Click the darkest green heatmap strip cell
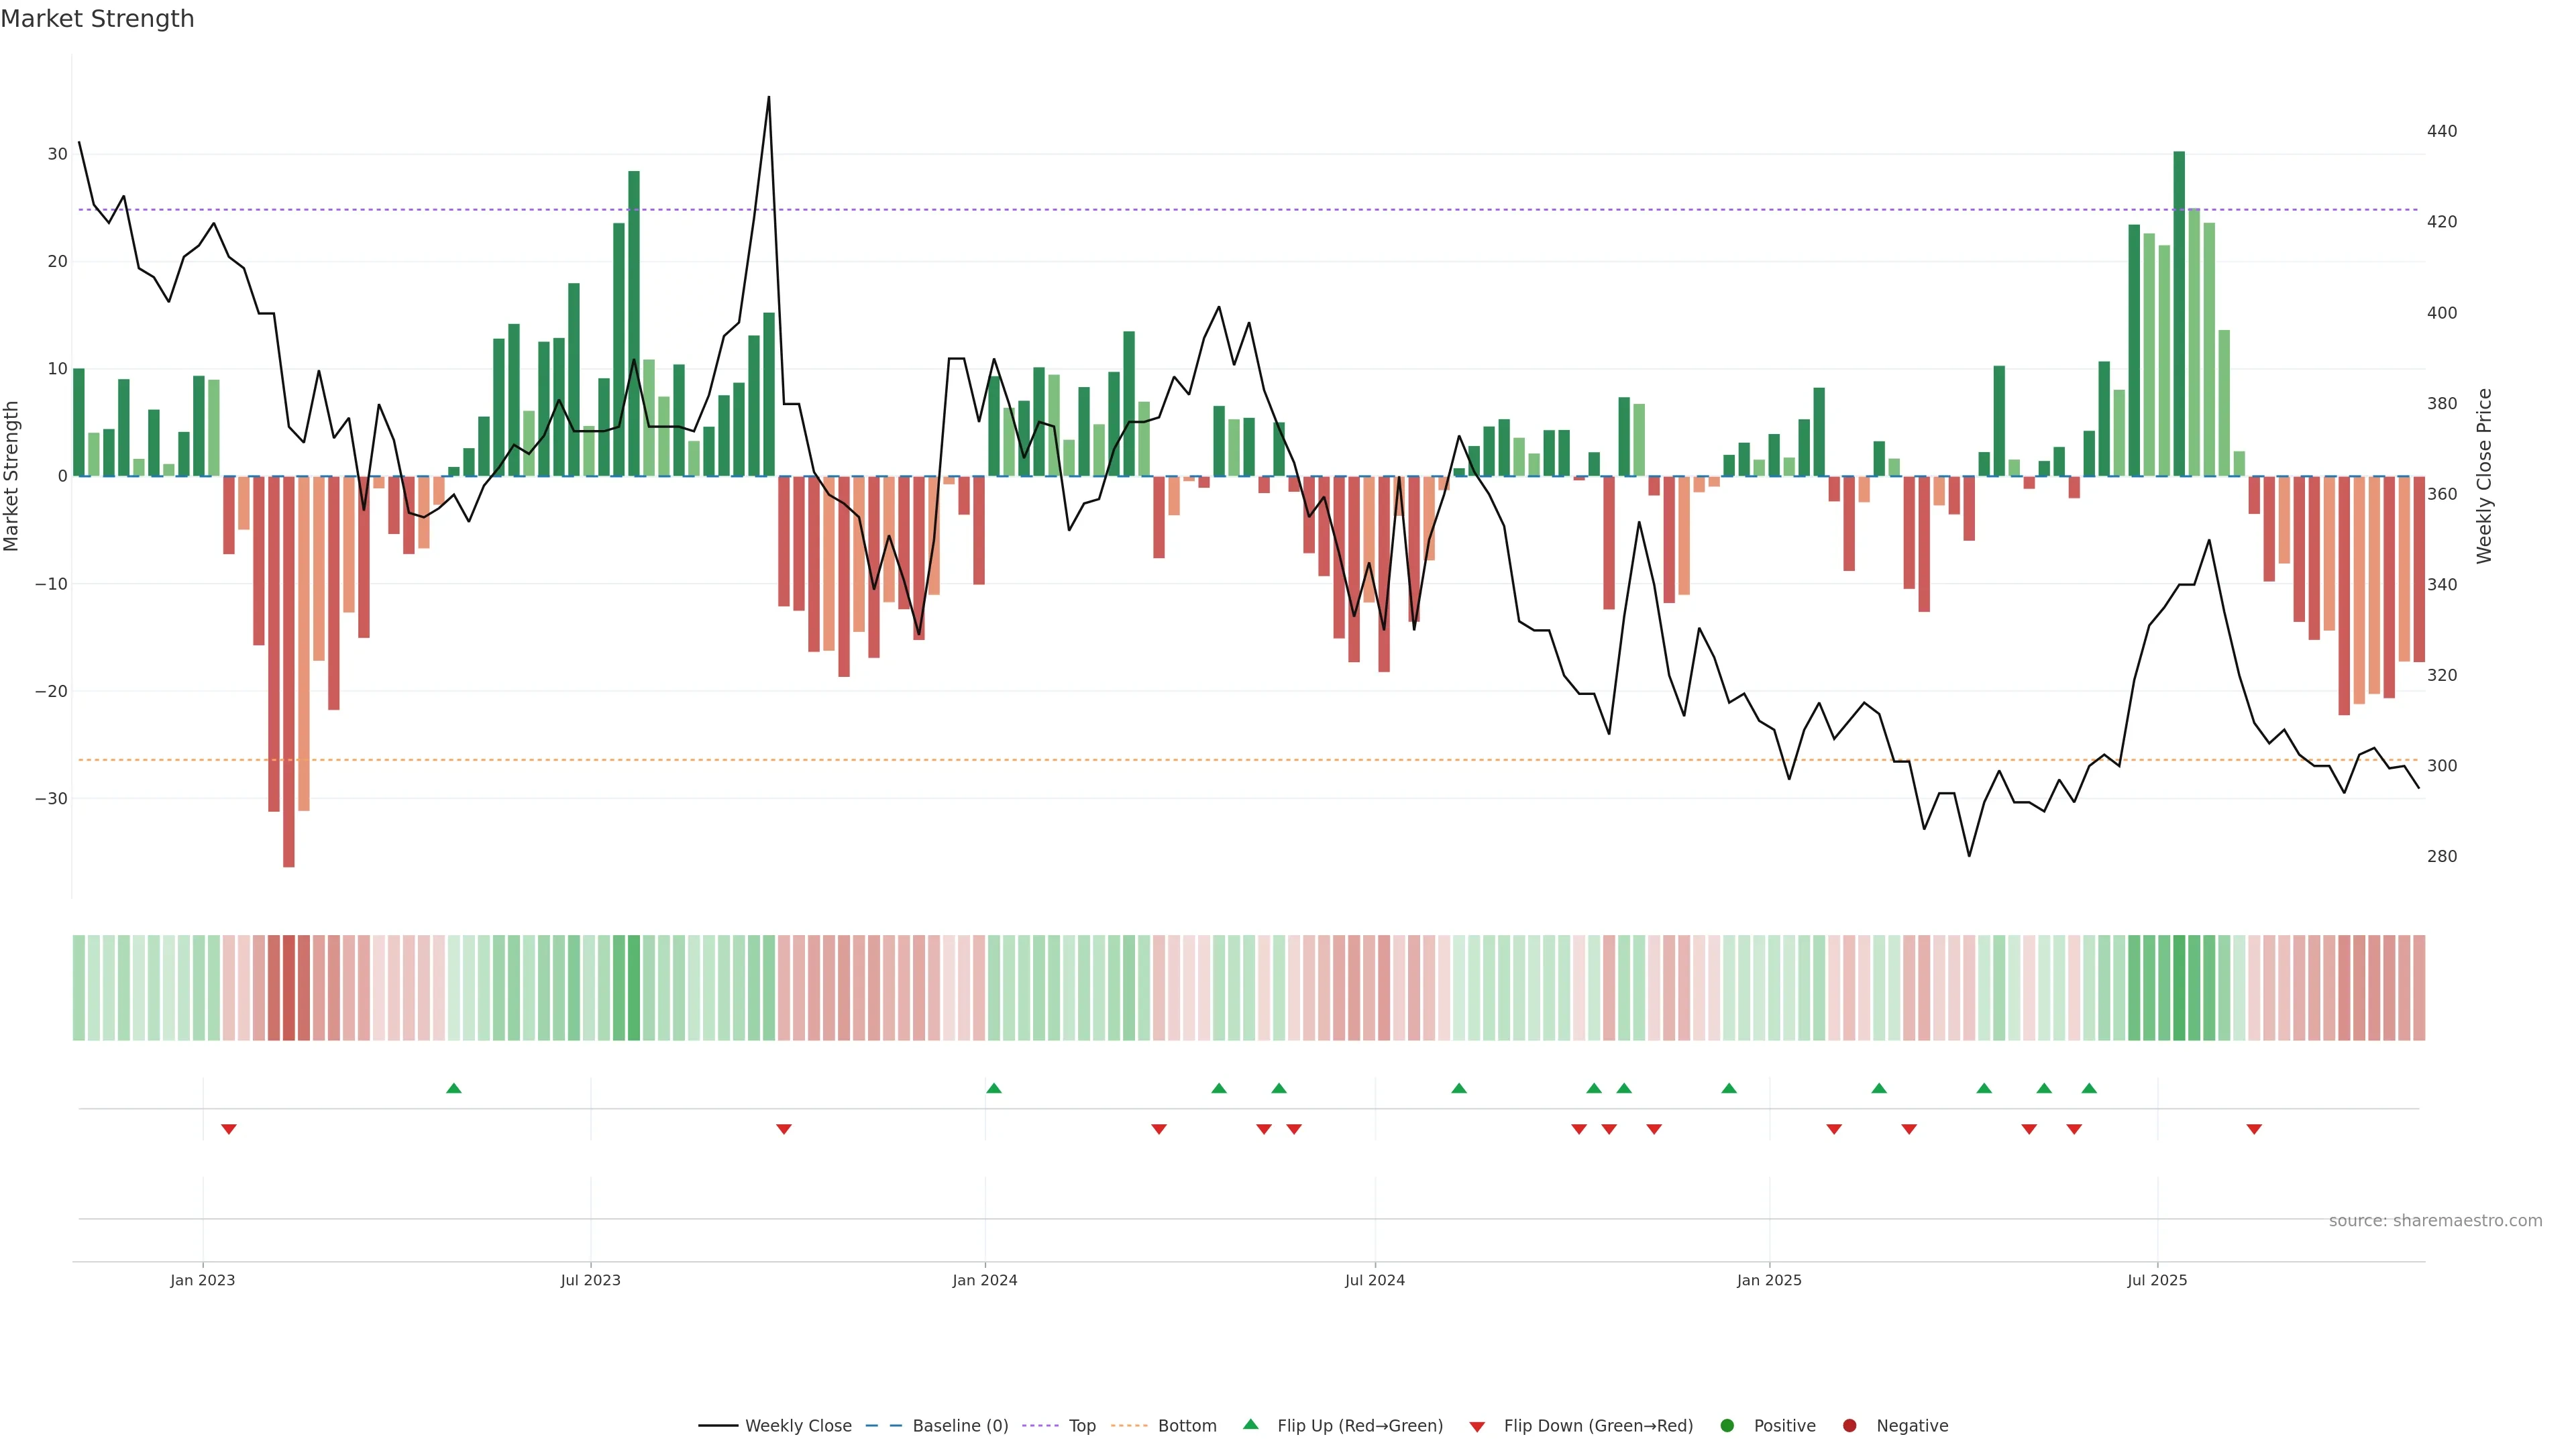Viewport: 2576px width, 1449px height. click(2179, 988)
